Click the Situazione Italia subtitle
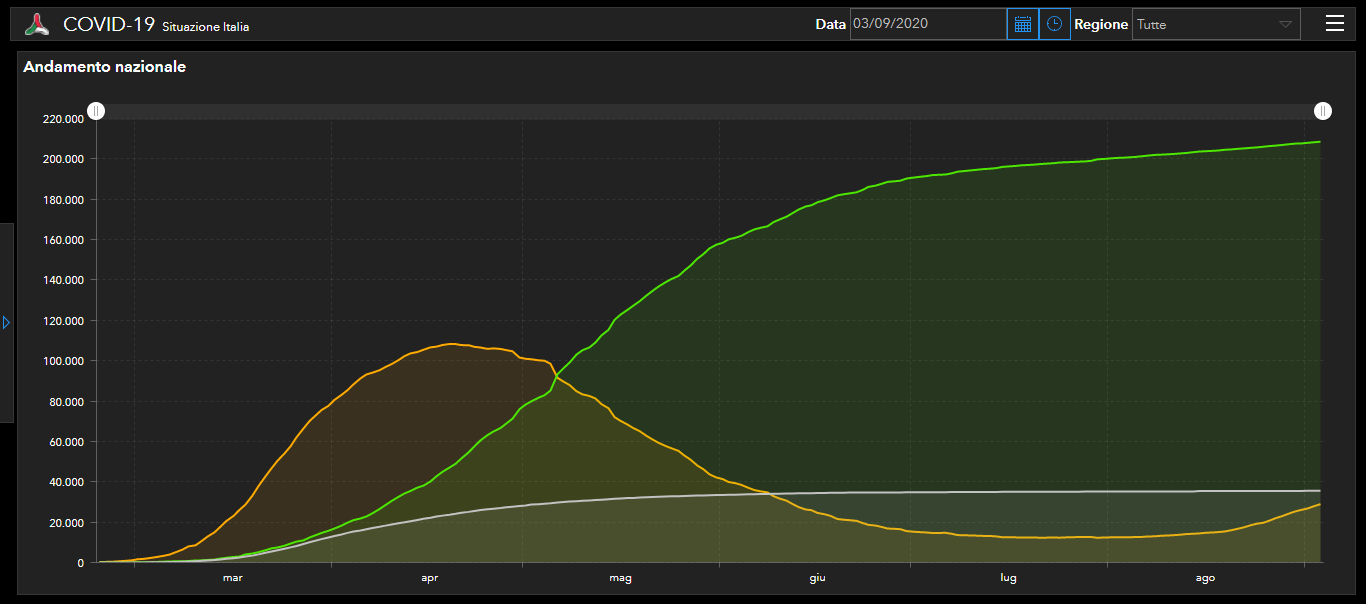 click(x=206, y=27)
